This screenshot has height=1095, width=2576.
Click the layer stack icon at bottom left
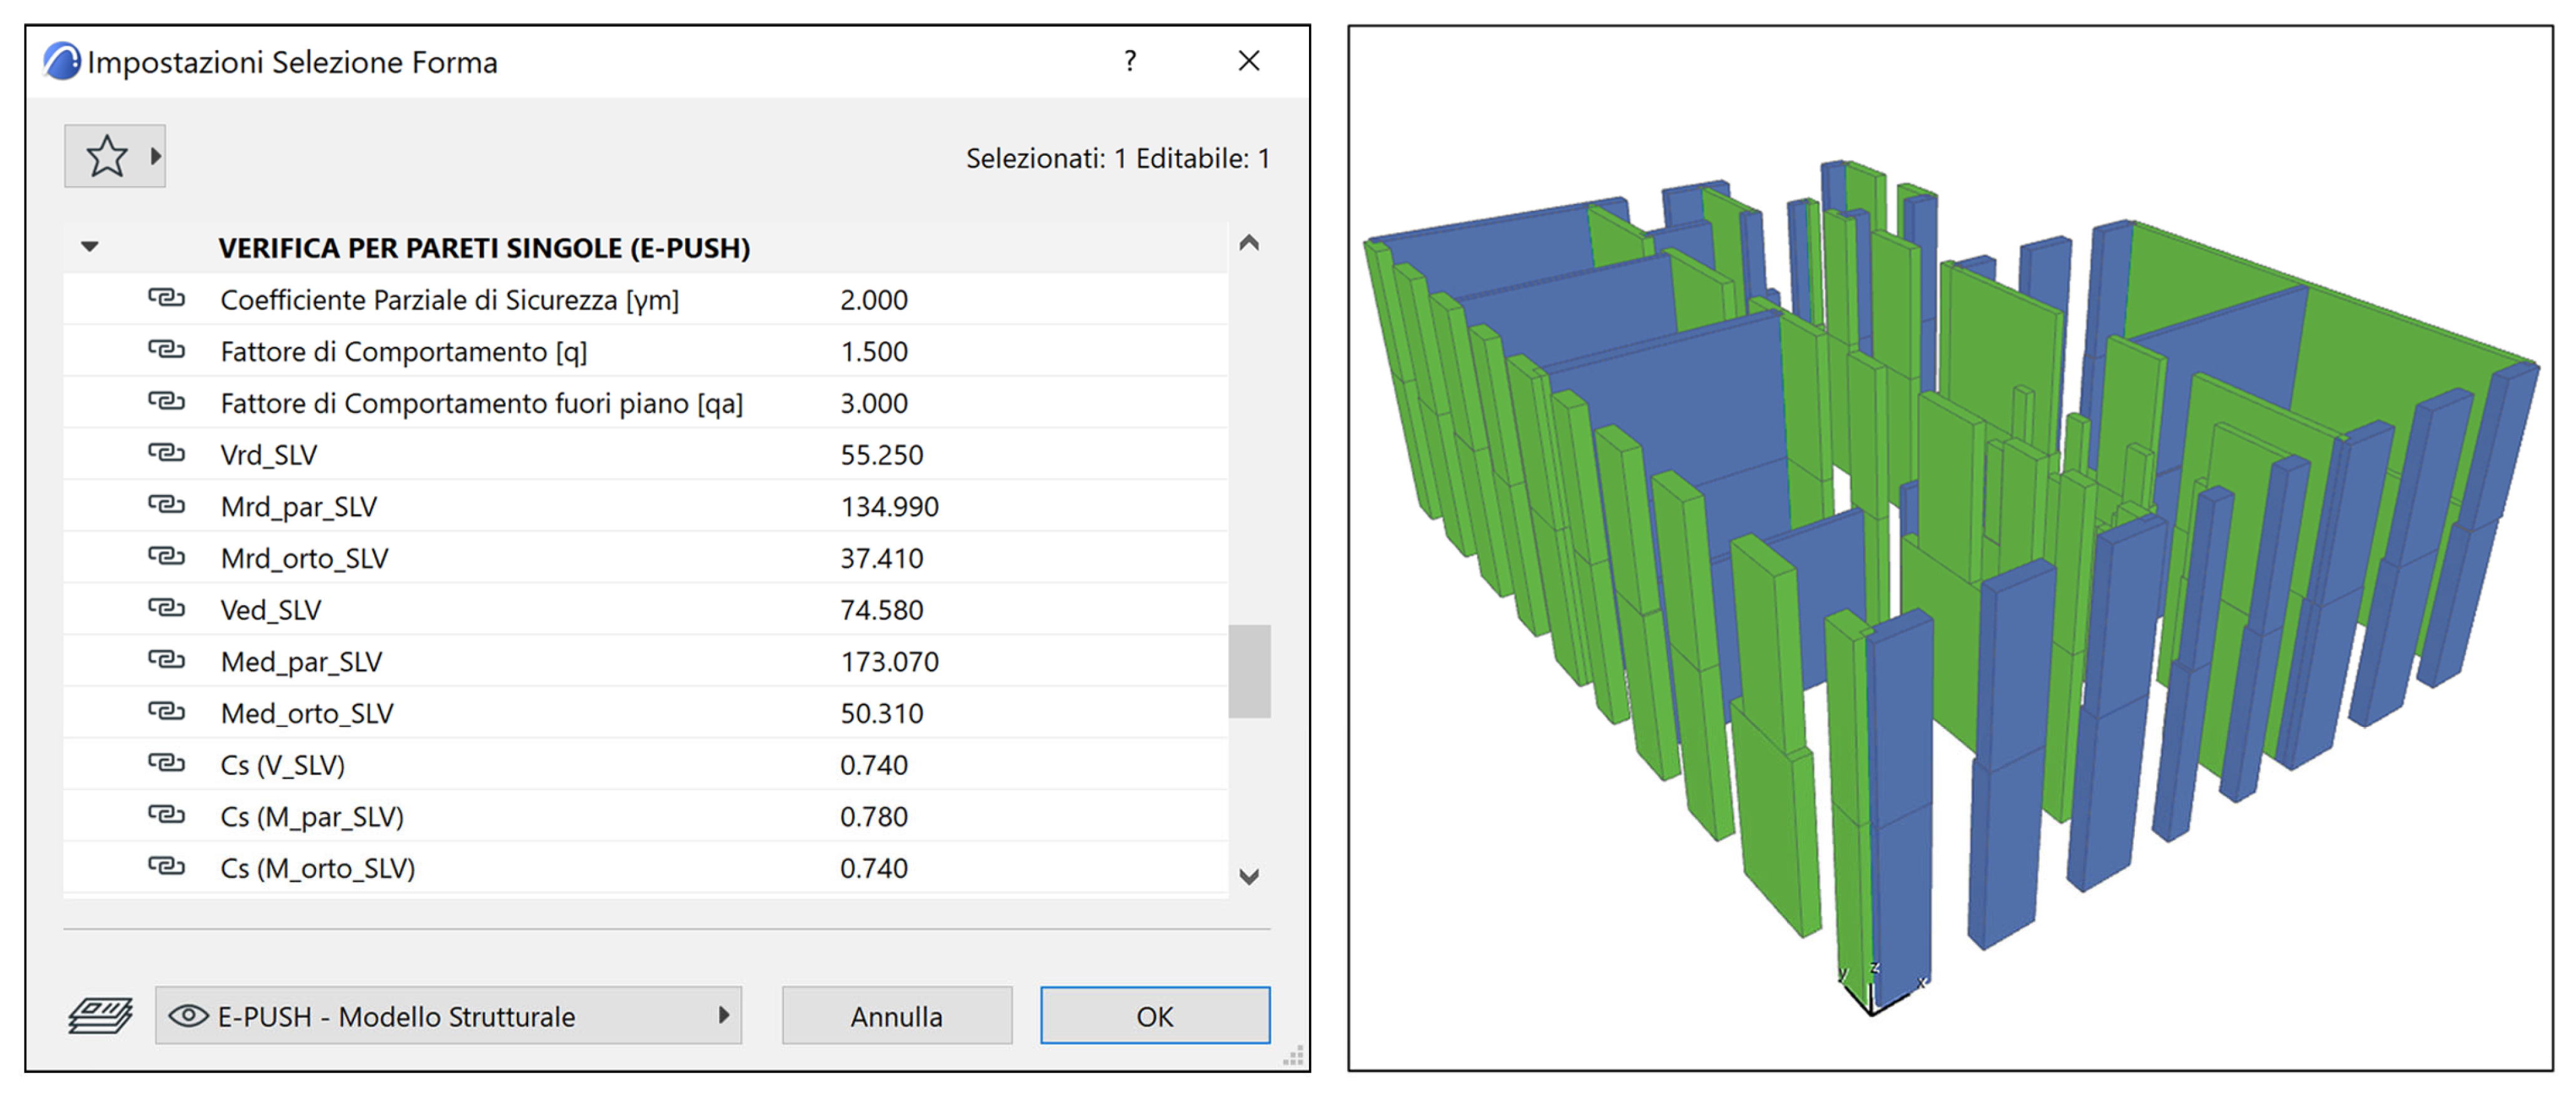coord(100,1016)
